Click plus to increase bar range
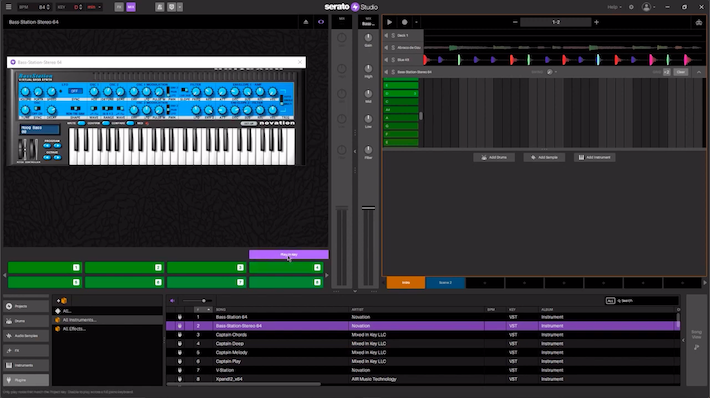The width and height of the screenshot is (710, 398). coord(596,22)
